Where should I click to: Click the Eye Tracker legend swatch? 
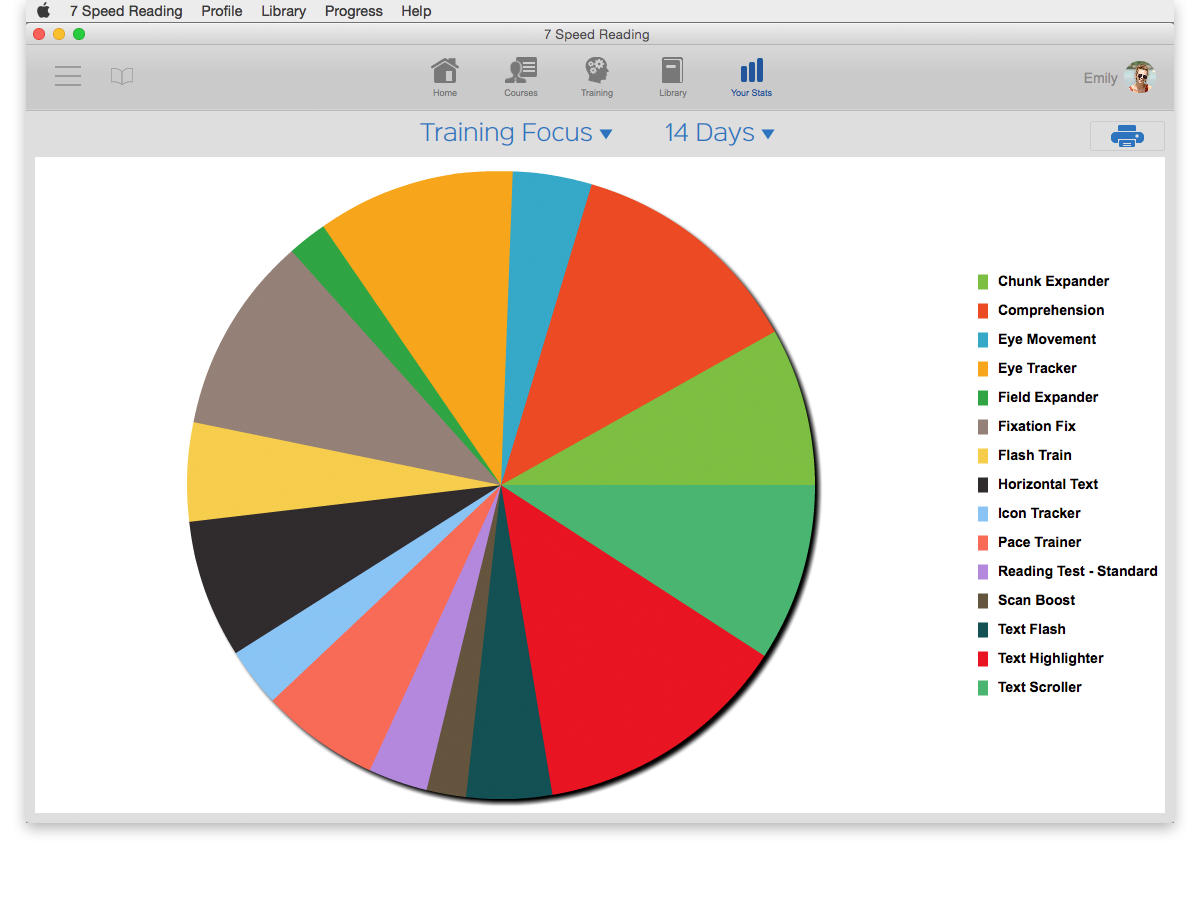(x=983, y=369)
